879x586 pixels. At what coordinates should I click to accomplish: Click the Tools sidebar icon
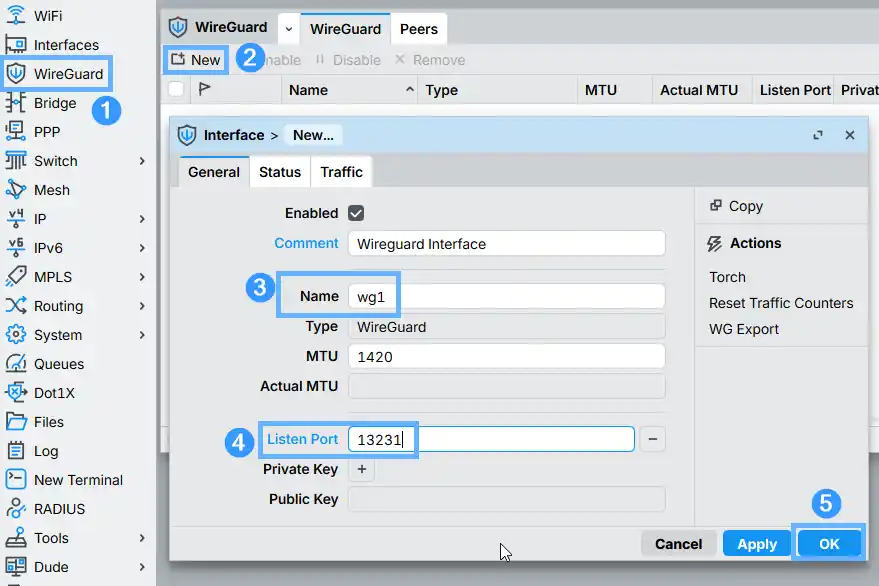click(16, 538)
